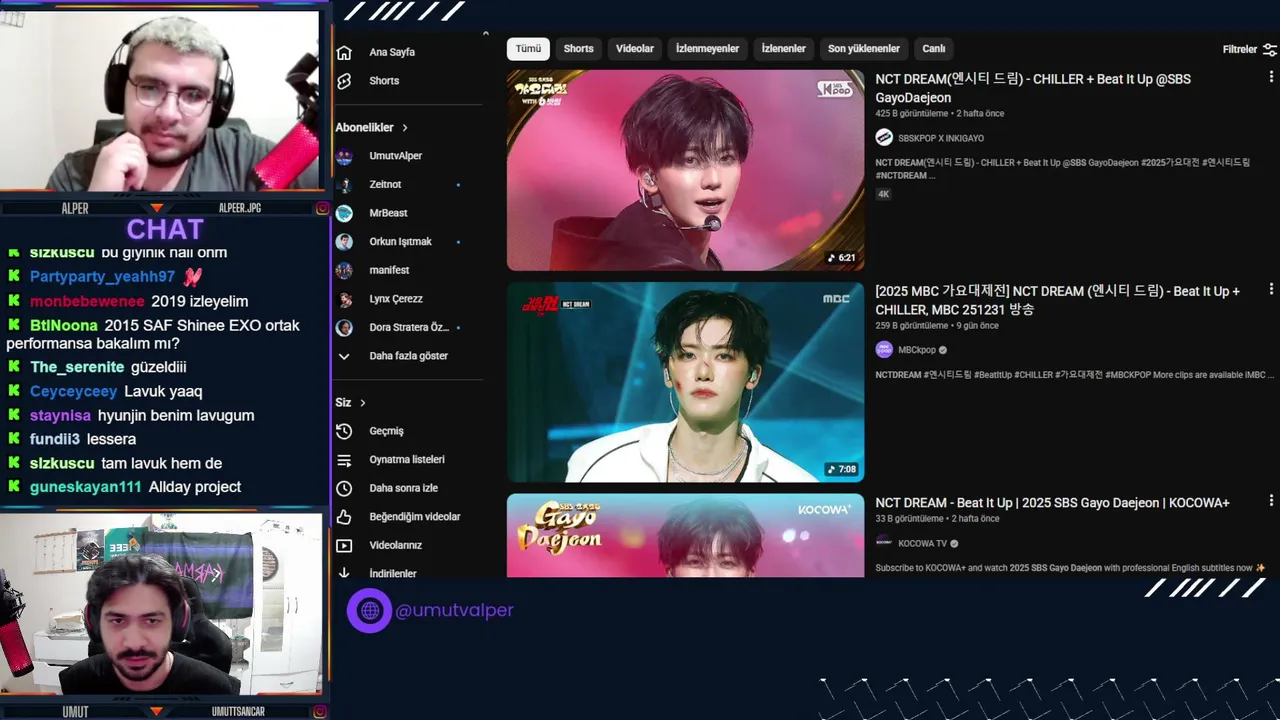
Task: Open options menu for KOCOWA+ Beat It Up video
Action: click(1271, 502)
